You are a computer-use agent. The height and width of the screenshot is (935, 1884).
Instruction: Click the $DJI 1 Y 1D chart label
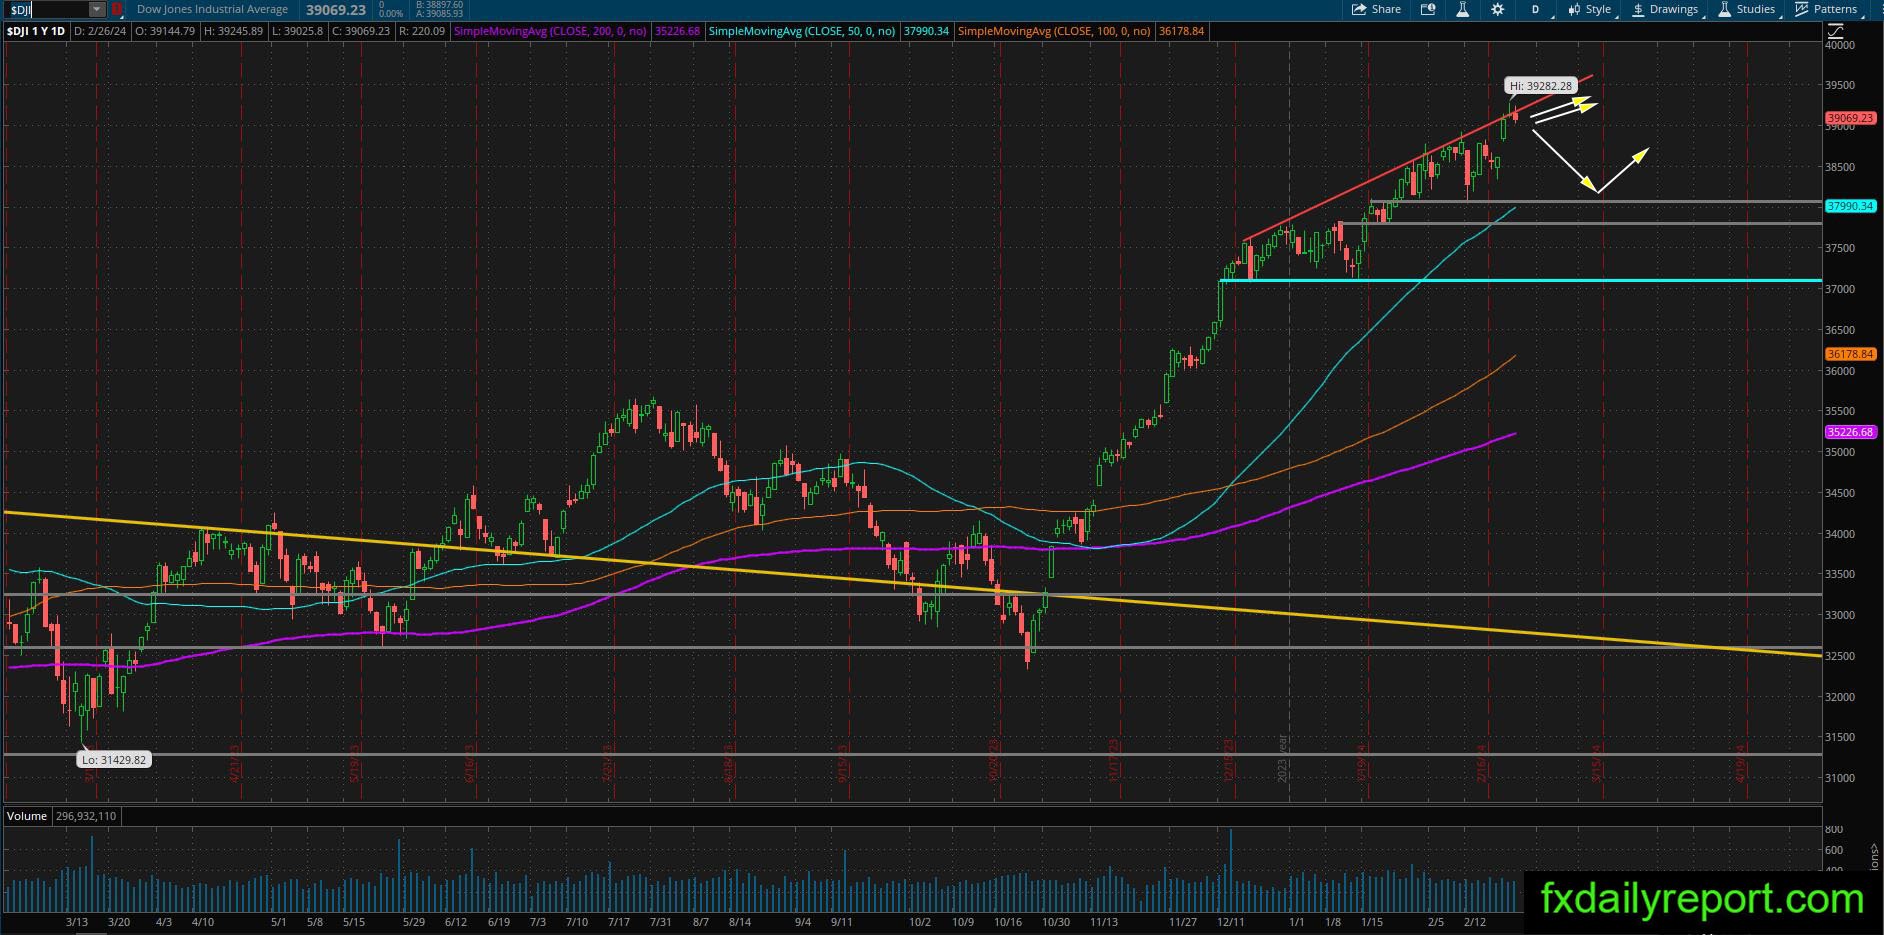tap(36, 31)
